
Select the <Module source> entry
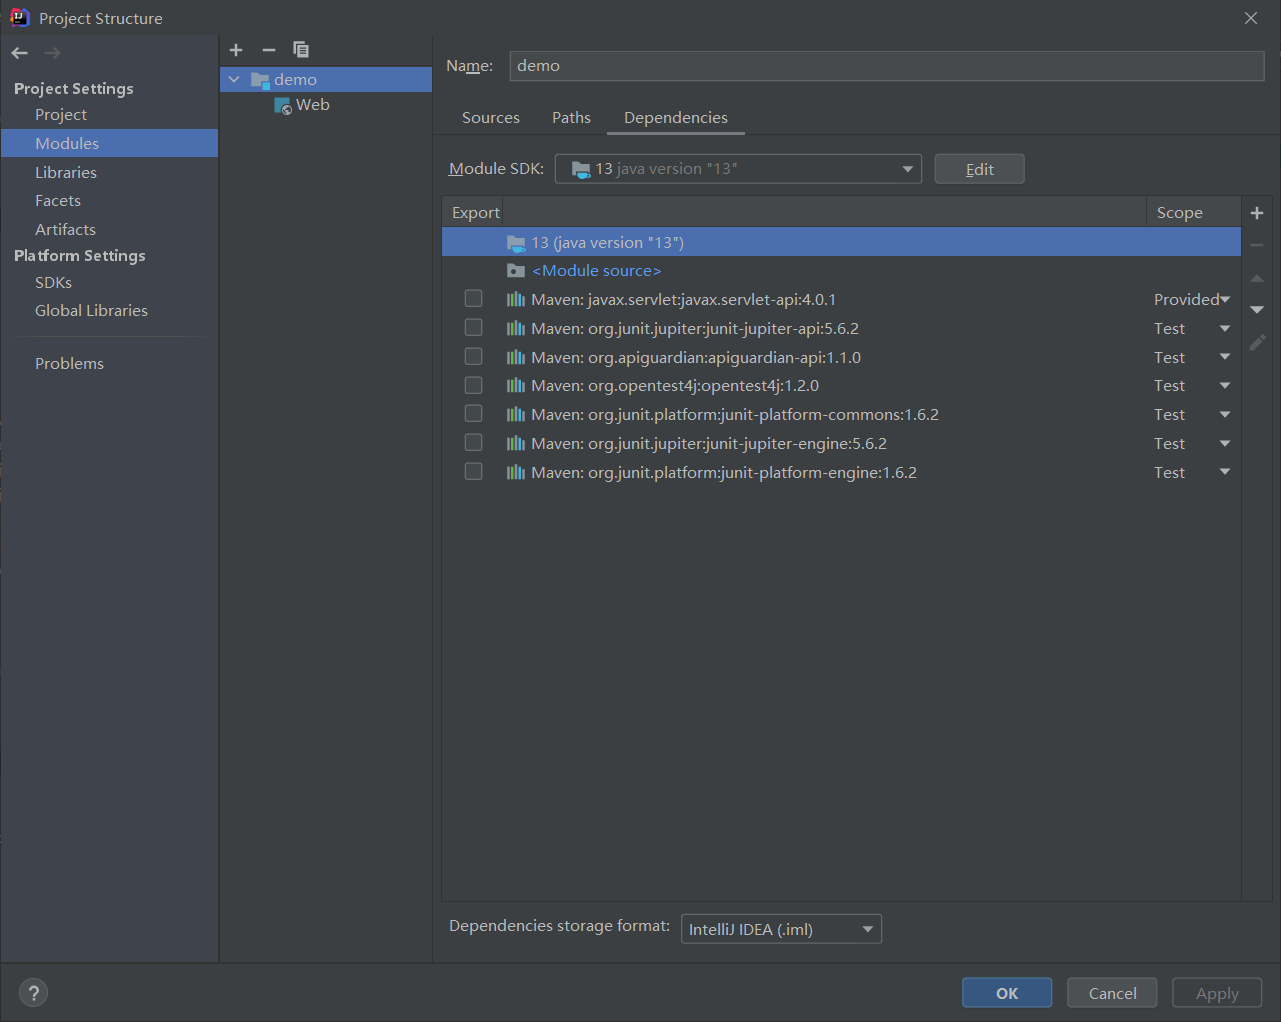pyautogui.click(x=596, y=271)
